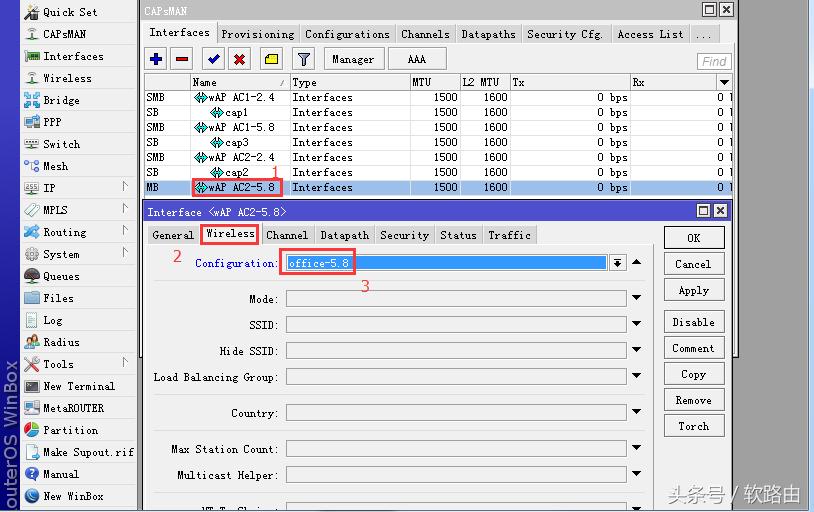Collapse the Configuration field with up arrow
Screen dimensions: 814x512
637,262
